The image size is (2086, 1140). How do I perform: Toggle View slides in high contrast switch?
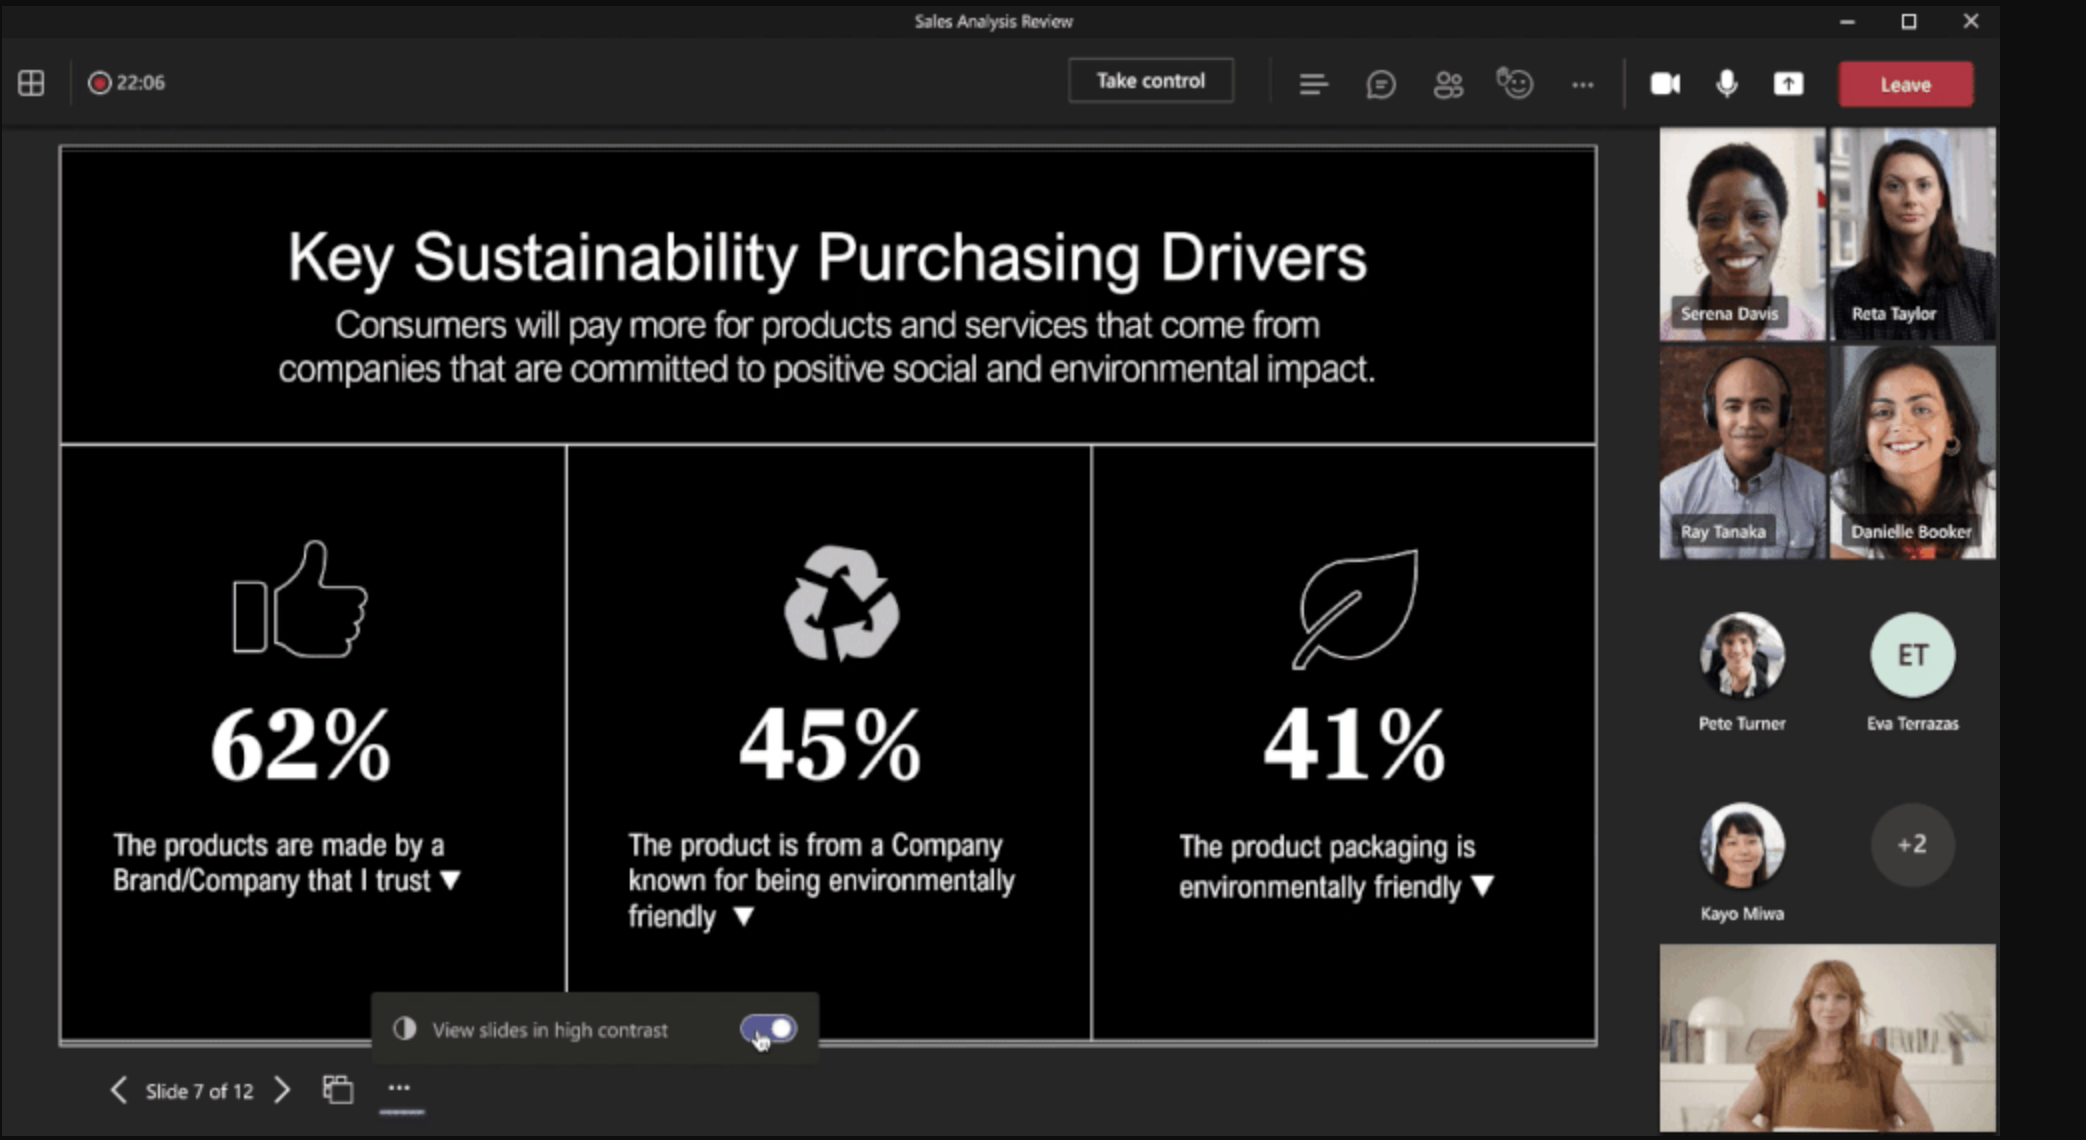click(x=768, y=1029)
